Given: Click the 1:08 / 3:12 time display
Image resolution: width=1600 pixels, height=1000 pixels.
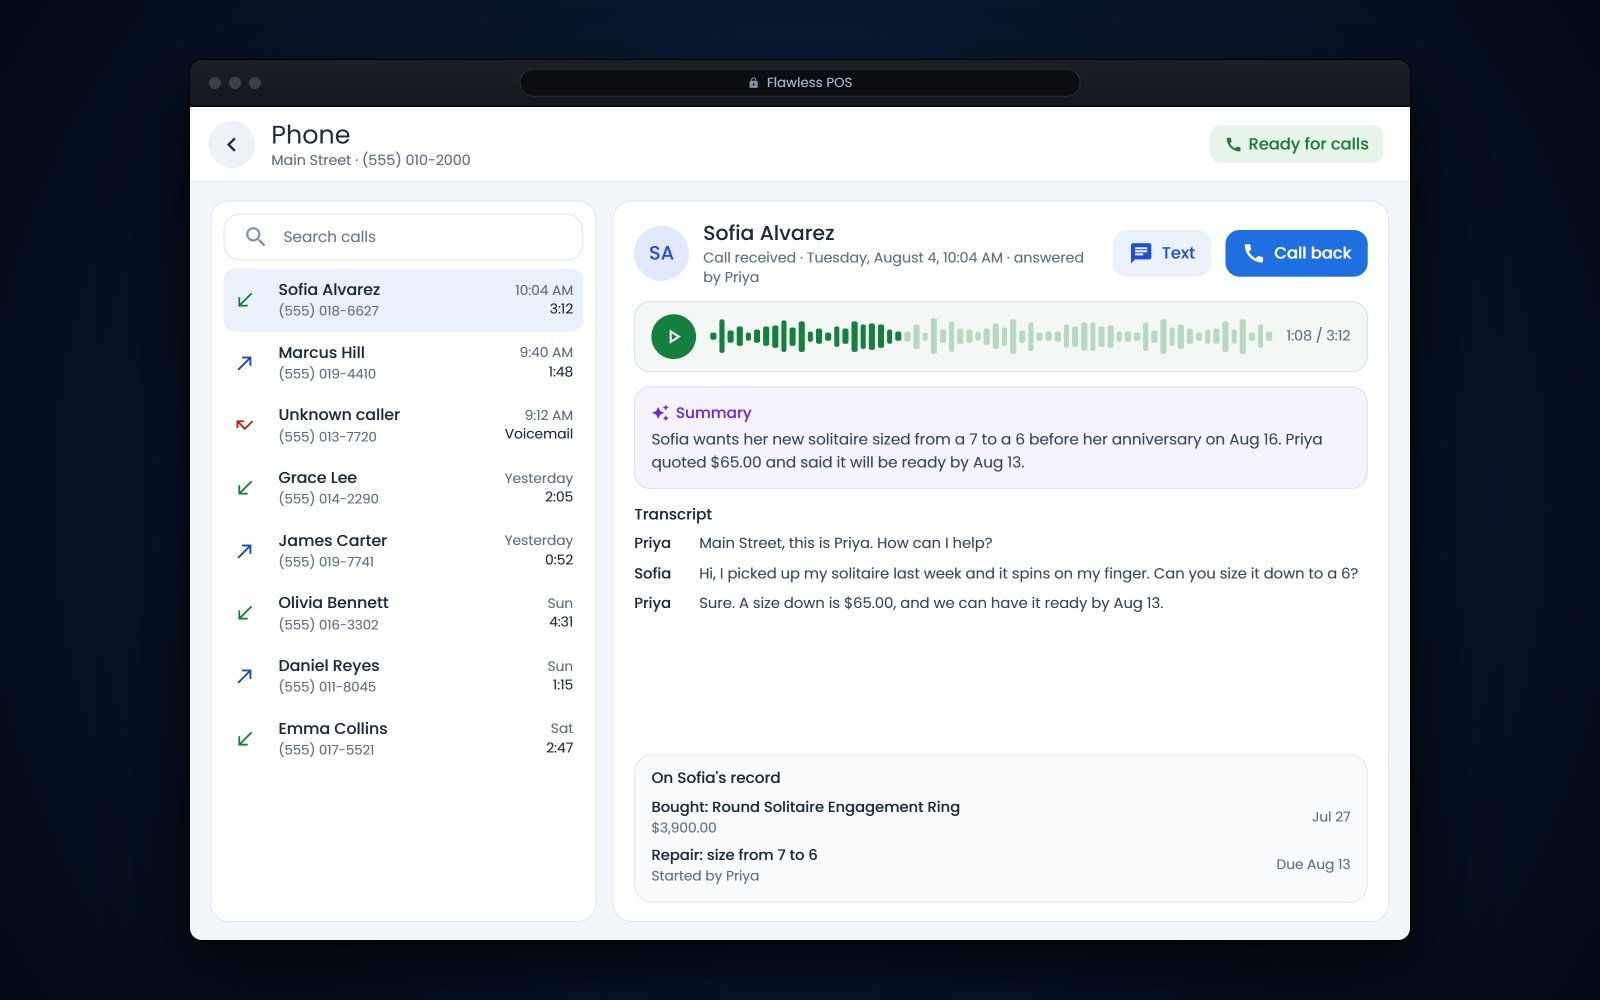Looking at the screenshot, I should [x=1318, y=336].
